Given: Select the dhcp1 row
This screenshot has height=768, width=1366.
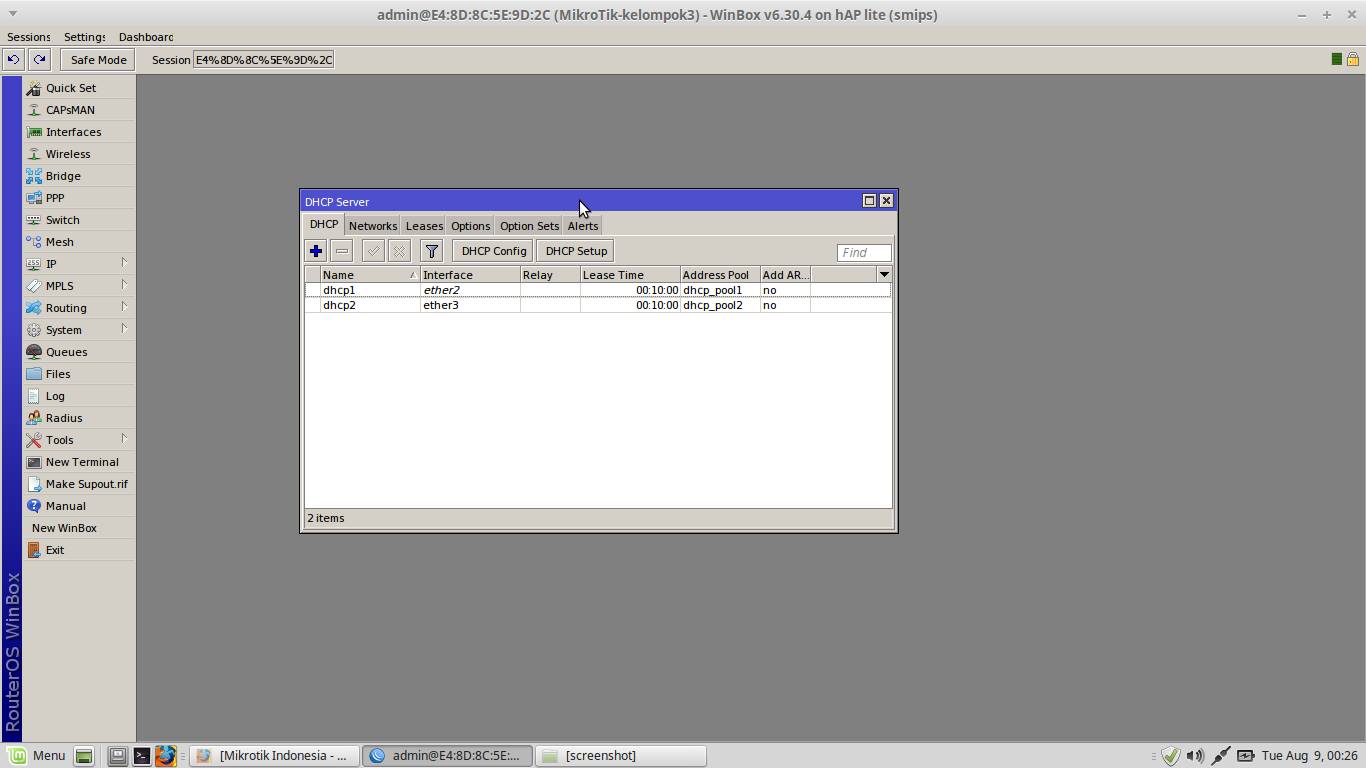Looking at the screenshot, I should [x=598, y=290].
